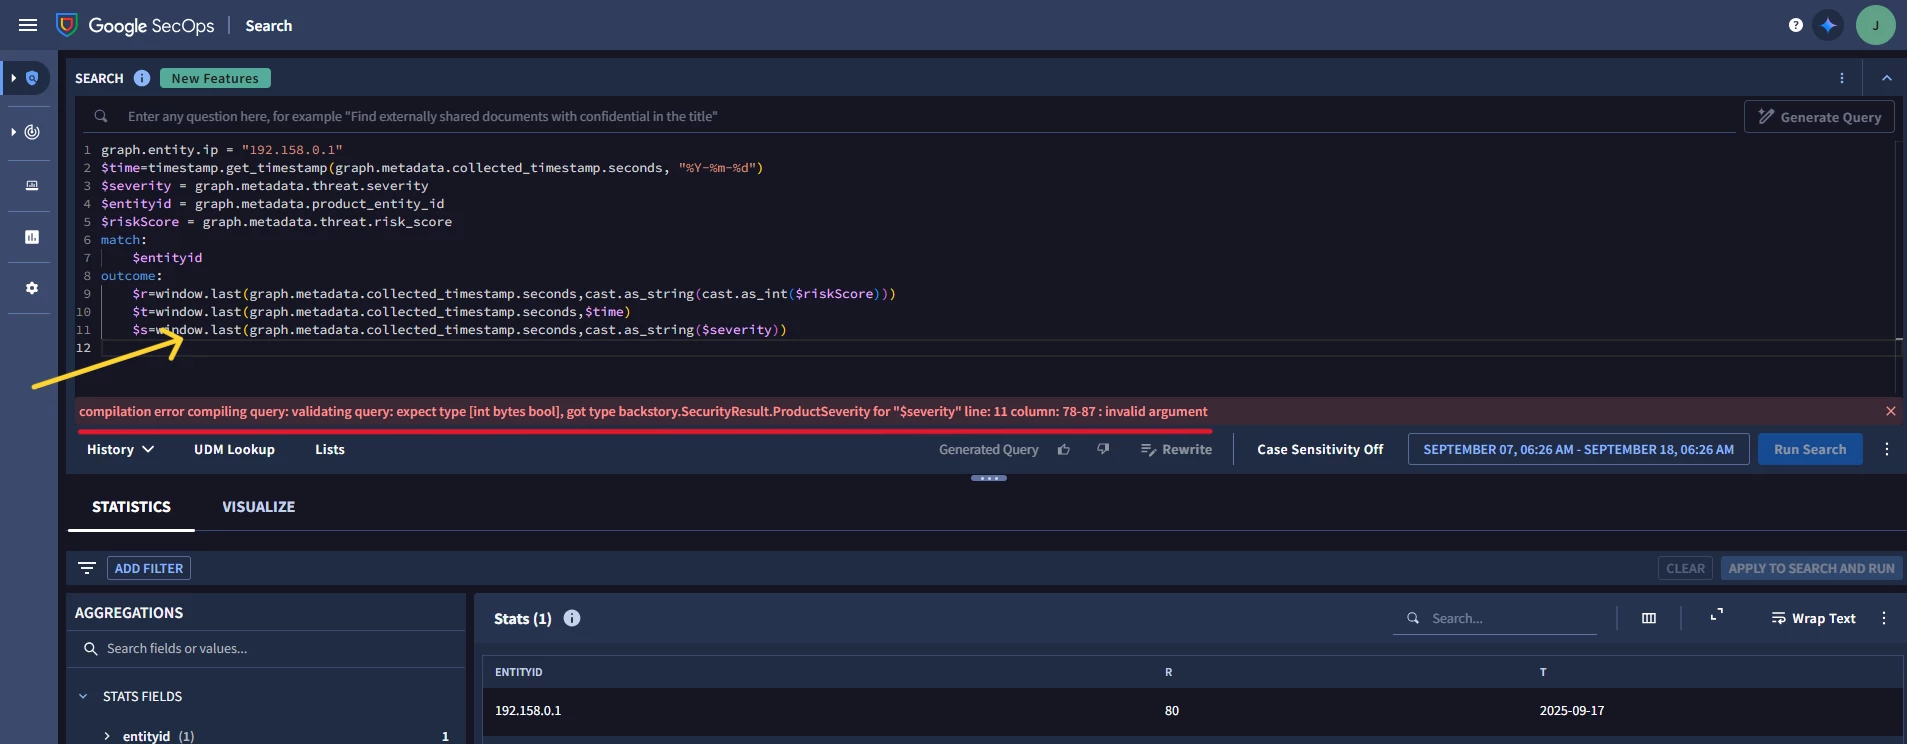Viewport: 1907px width, 744px height.
Task: Open the date range picker
Action: 1578,450
